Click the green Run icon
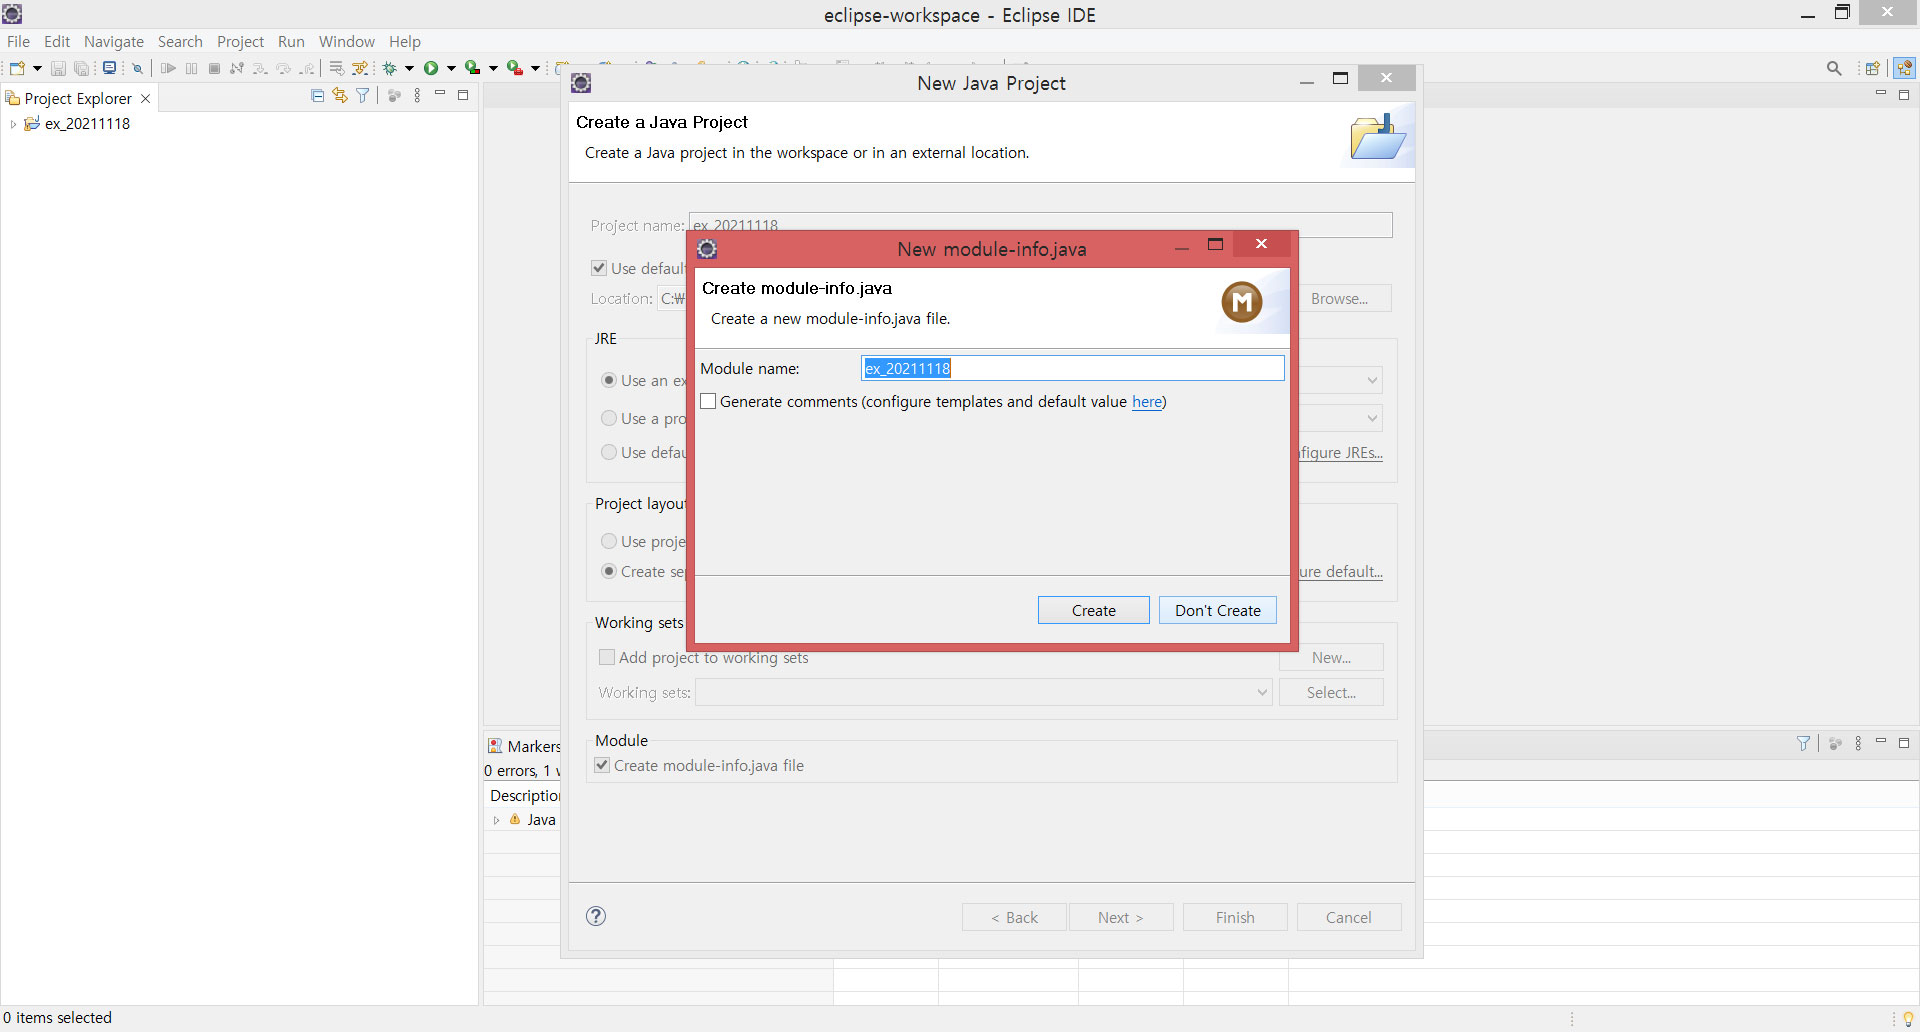The image size is (1920, 1032). 431,68
